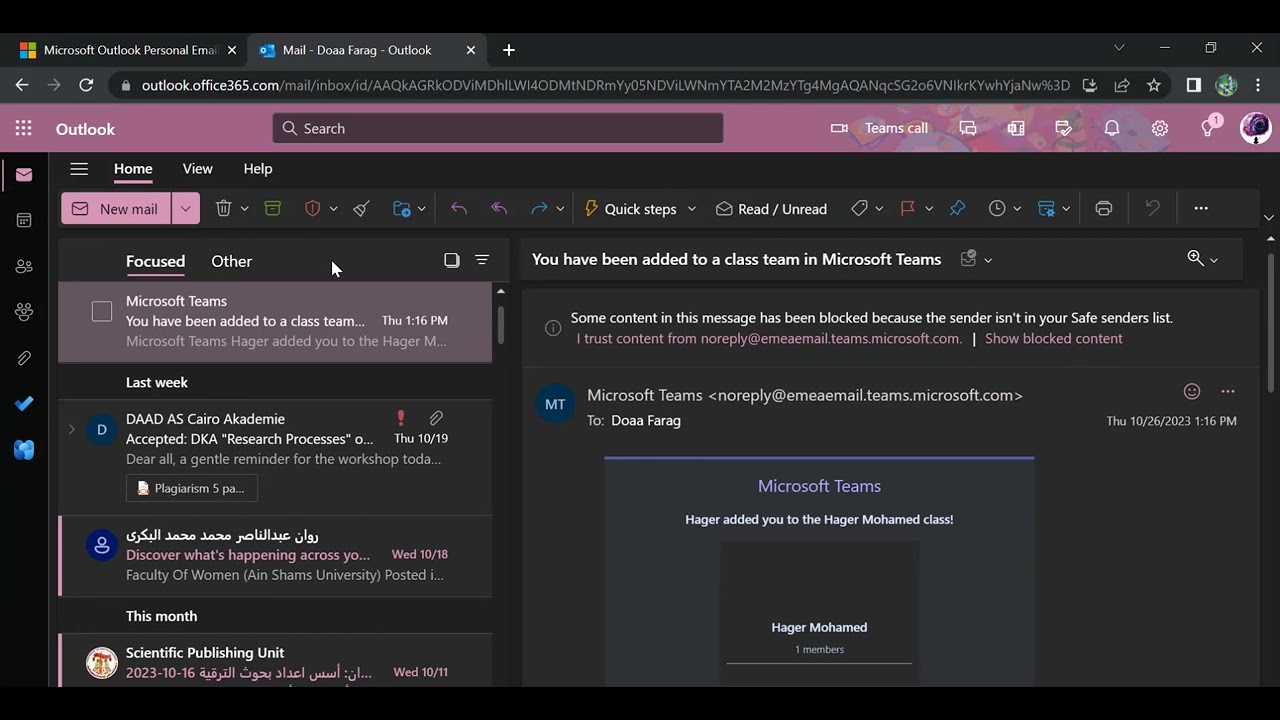Start a Teams call

tap(880, 128)
